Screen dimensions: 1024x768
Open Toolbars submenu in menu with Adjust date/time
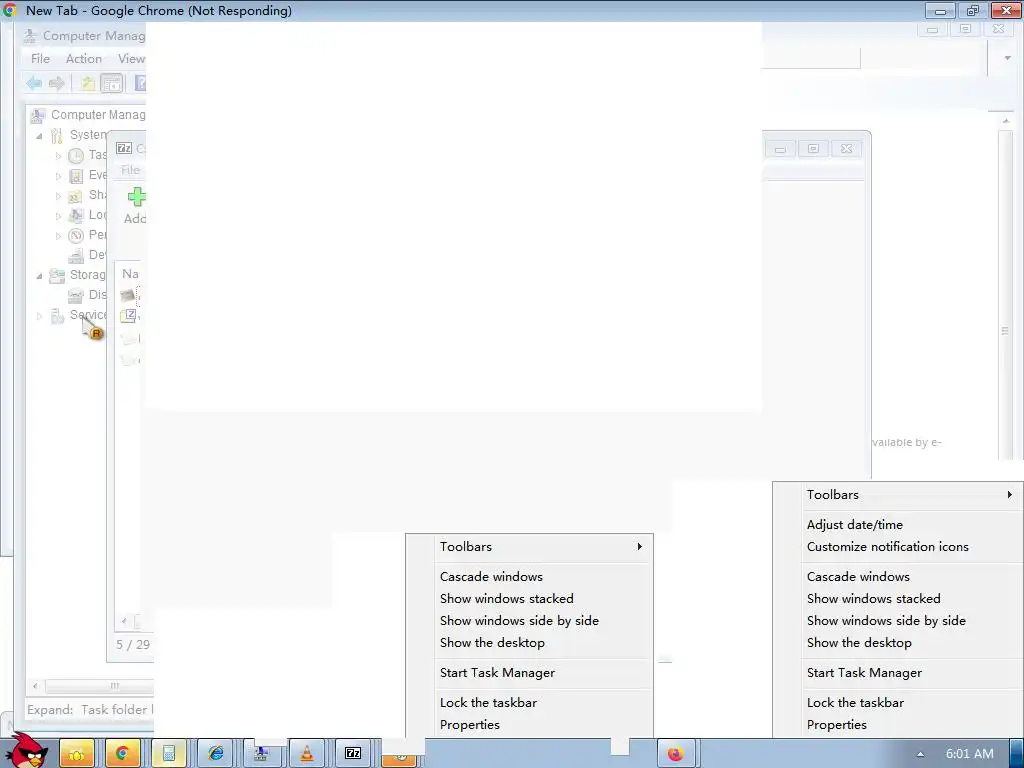[x=898, y=494]
